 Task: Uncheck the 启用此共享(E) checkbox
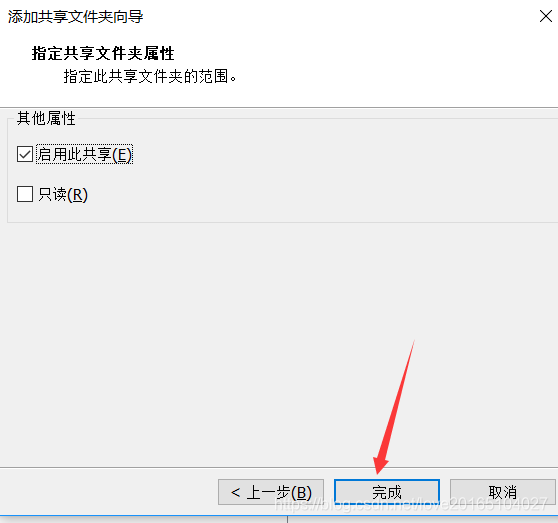coord(25,154)
